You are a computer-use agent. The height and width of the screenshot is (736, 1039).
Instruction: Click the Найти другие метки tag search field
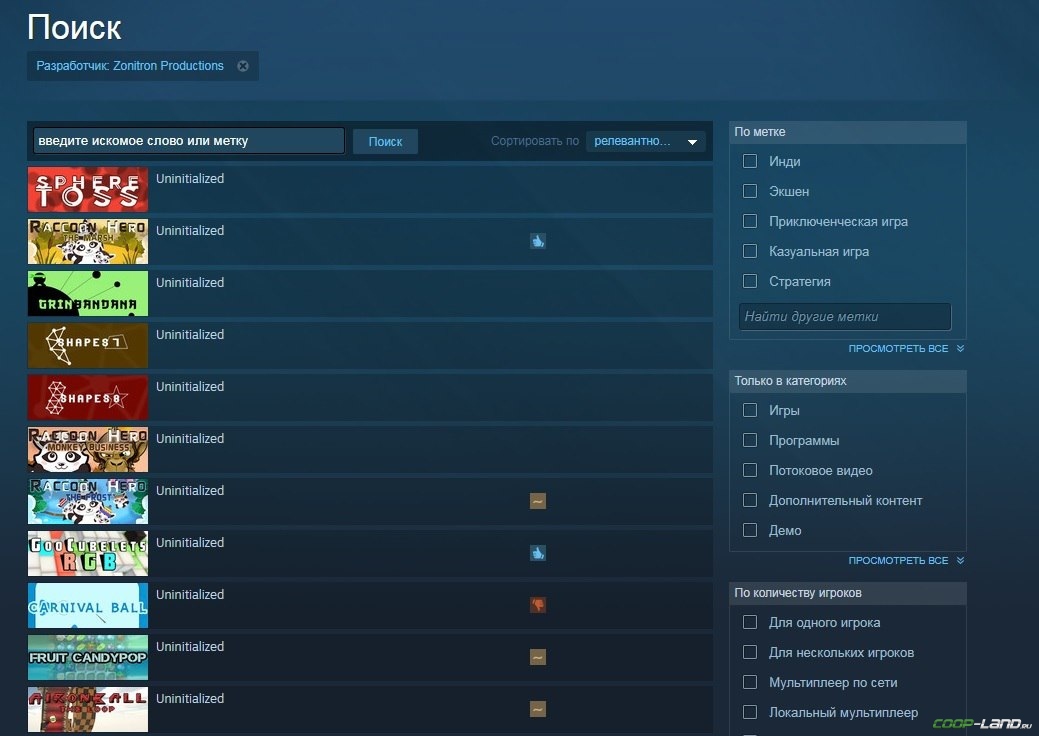(x=845, y=317)
